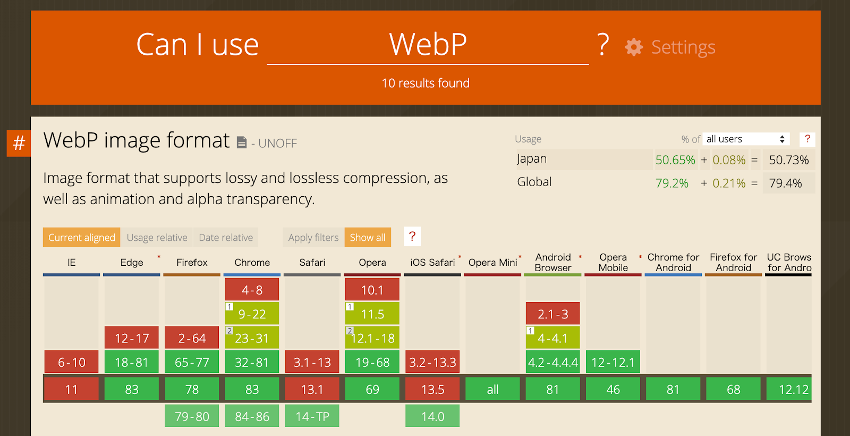Select Opera Mobile 46 cell
Image resolution: width=850 pixels, height=436 pixels.
click(x=613, y=389)
